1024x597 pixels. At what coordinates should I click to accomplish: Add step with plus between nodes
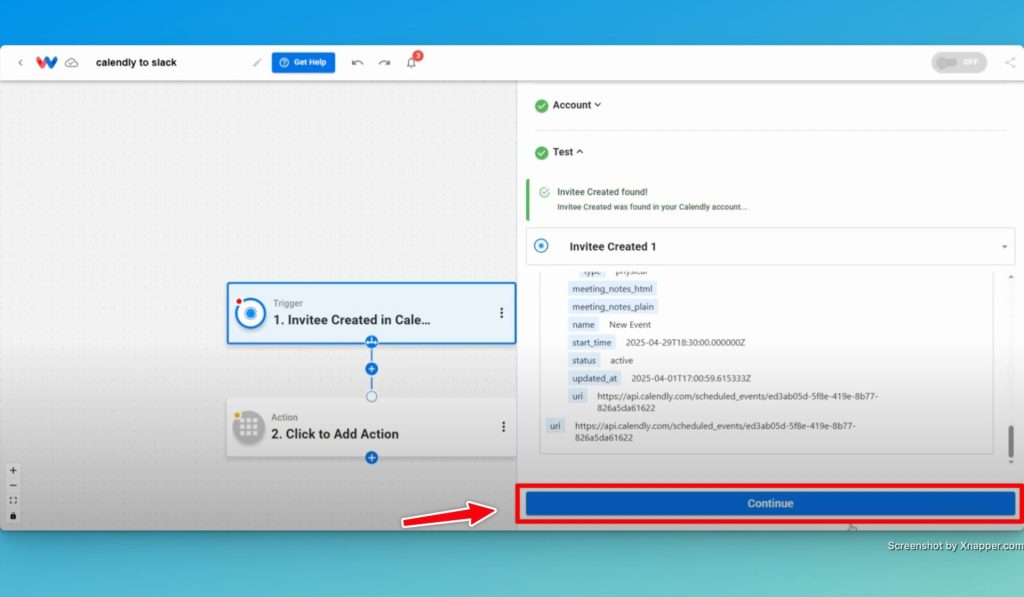coord(372,369)
